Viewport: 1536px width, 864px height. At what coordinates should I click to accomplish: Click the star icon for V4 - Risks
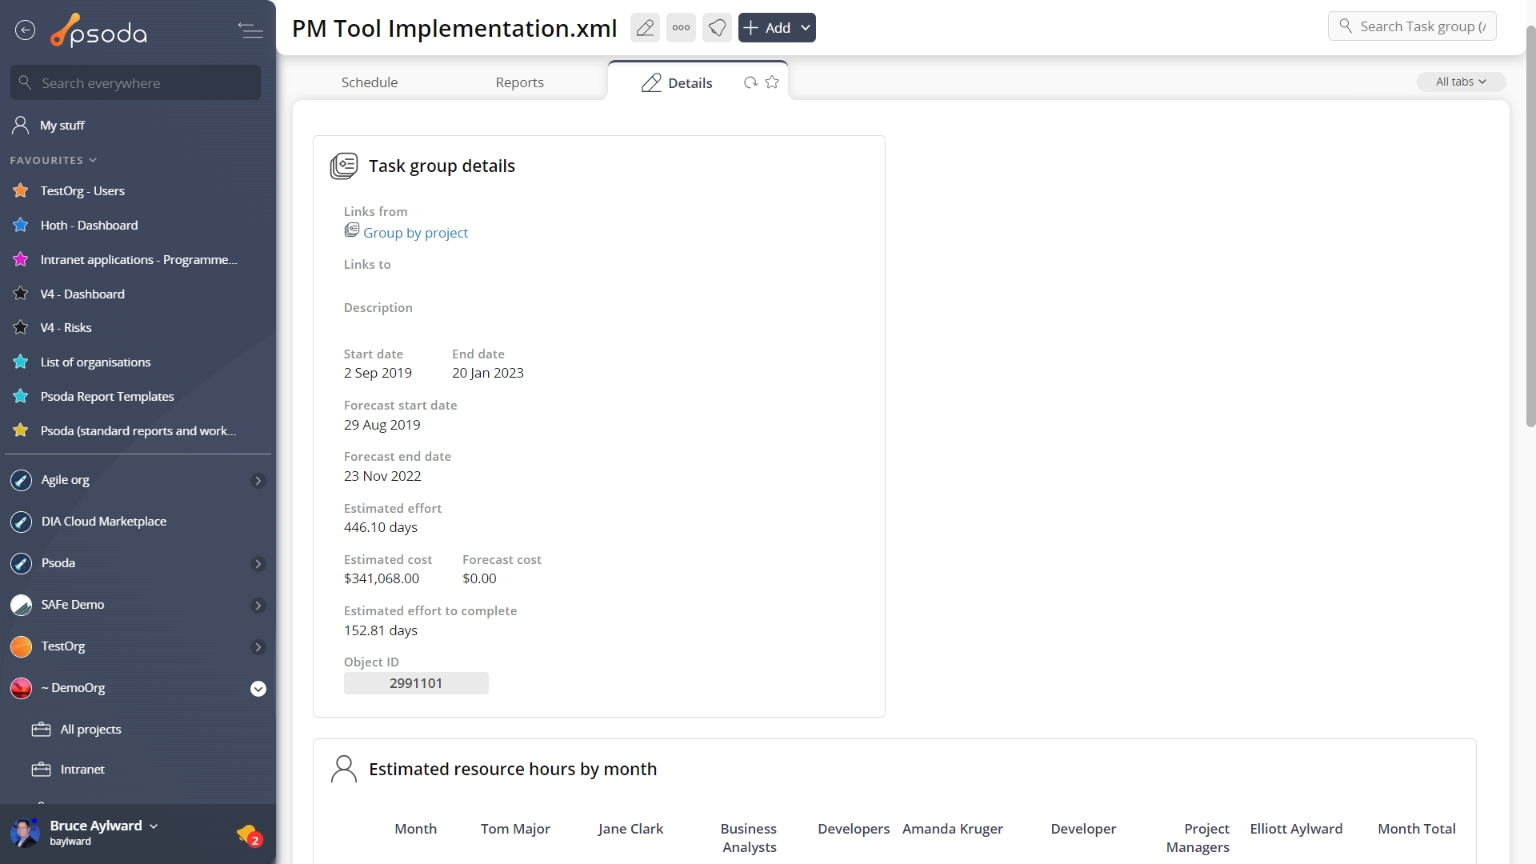click(20, 327)
